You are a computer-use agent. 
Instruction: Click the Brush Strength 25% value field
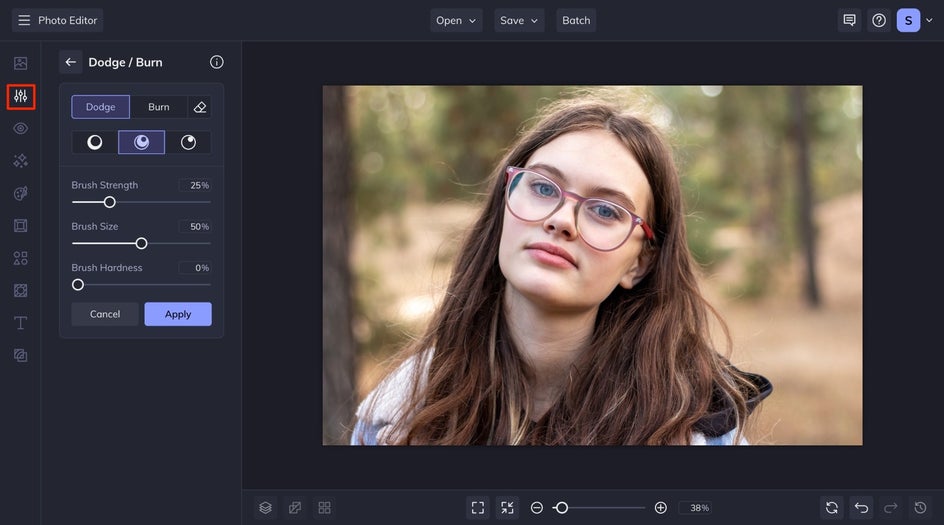(194, 185)
